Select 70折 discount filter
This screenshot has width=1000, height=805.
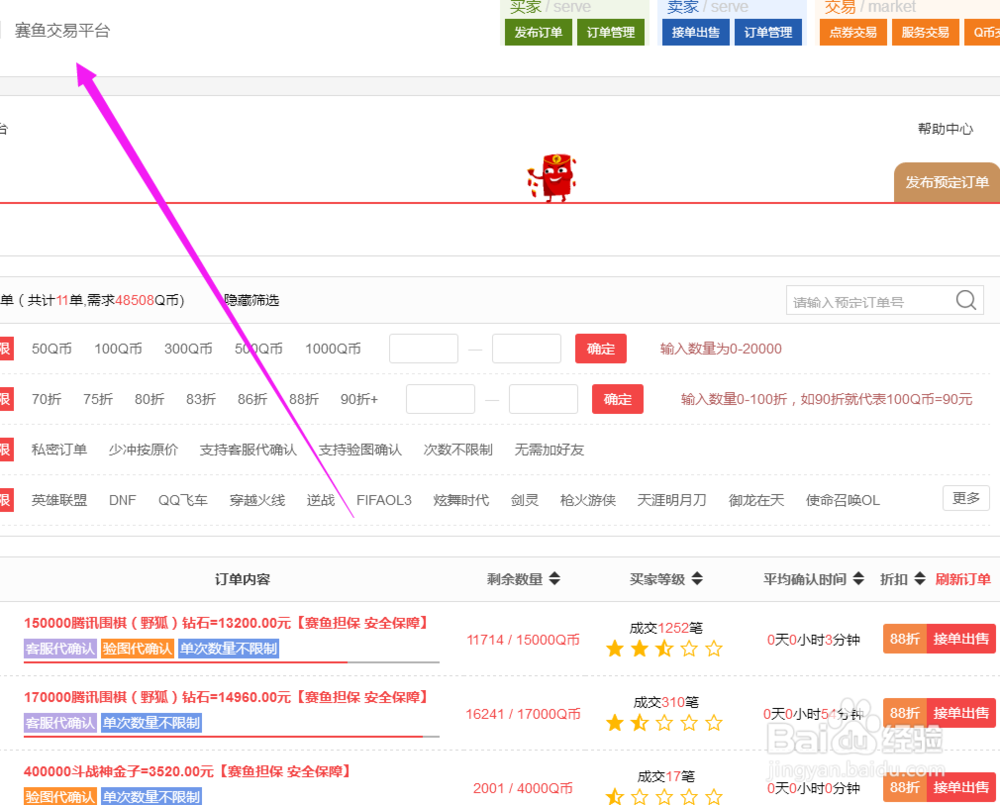click(47, 399)
